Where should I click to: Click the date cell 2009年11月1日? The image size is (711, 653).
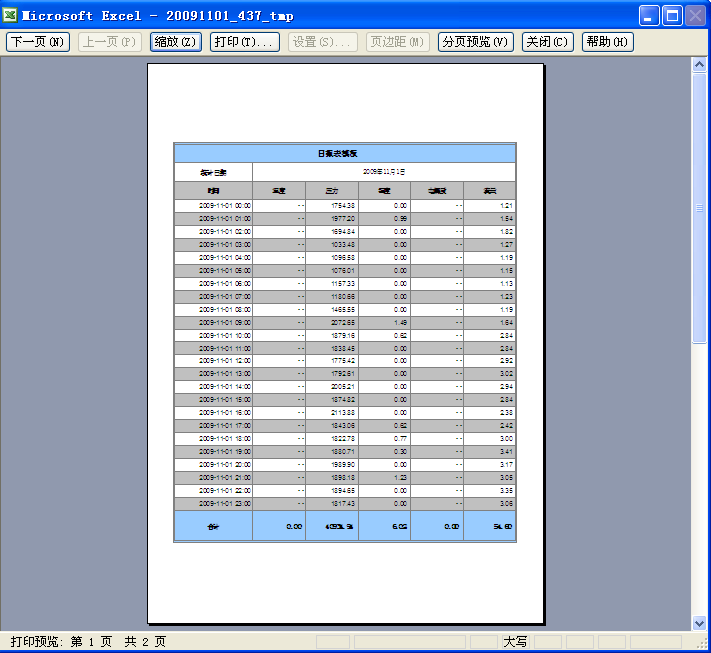tap(384, 172)
